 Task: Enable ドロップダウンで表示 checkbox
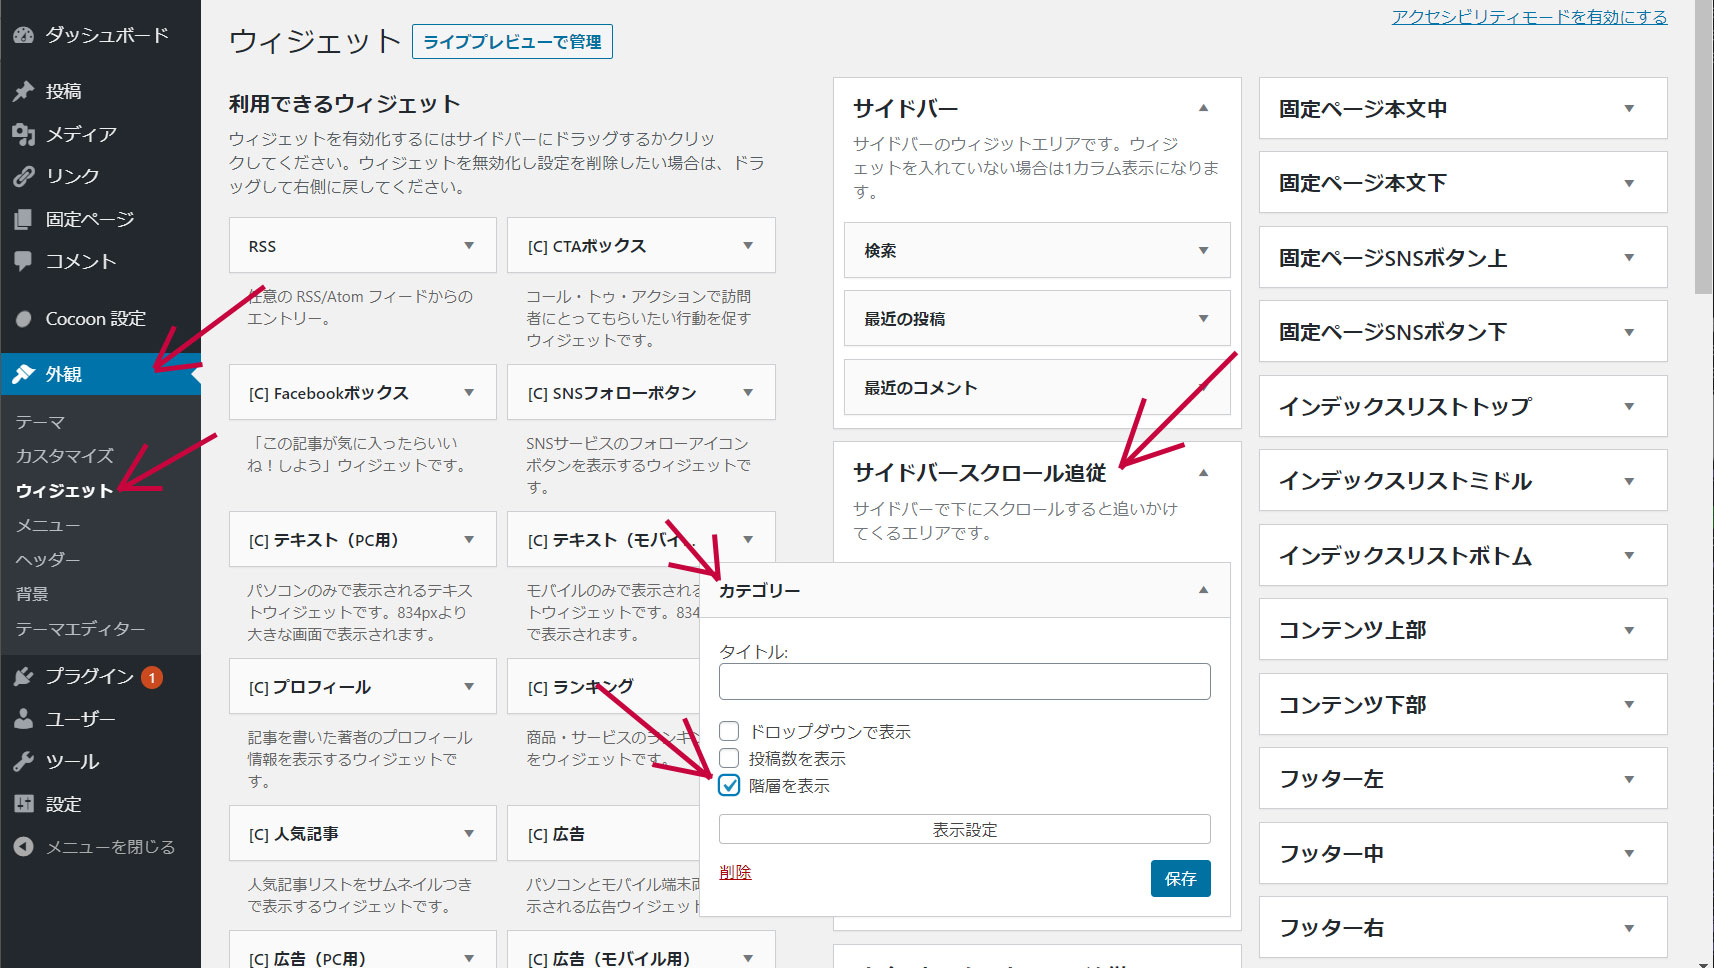729,731
